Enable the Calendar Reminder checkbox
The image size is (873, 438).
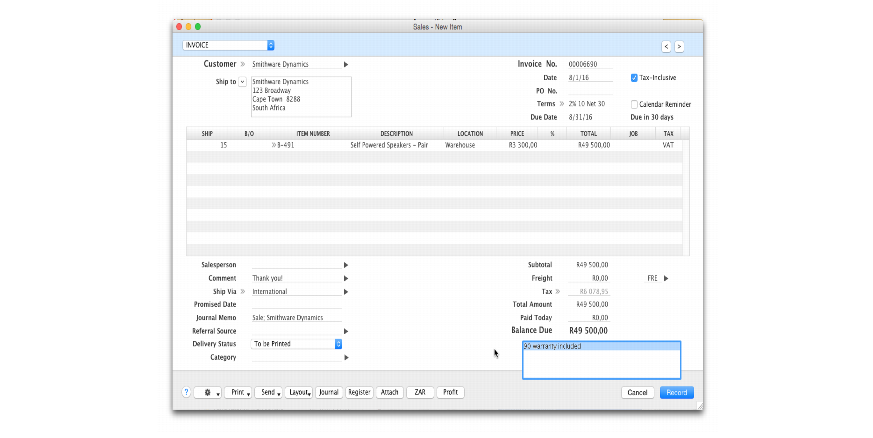pos(634,104)
